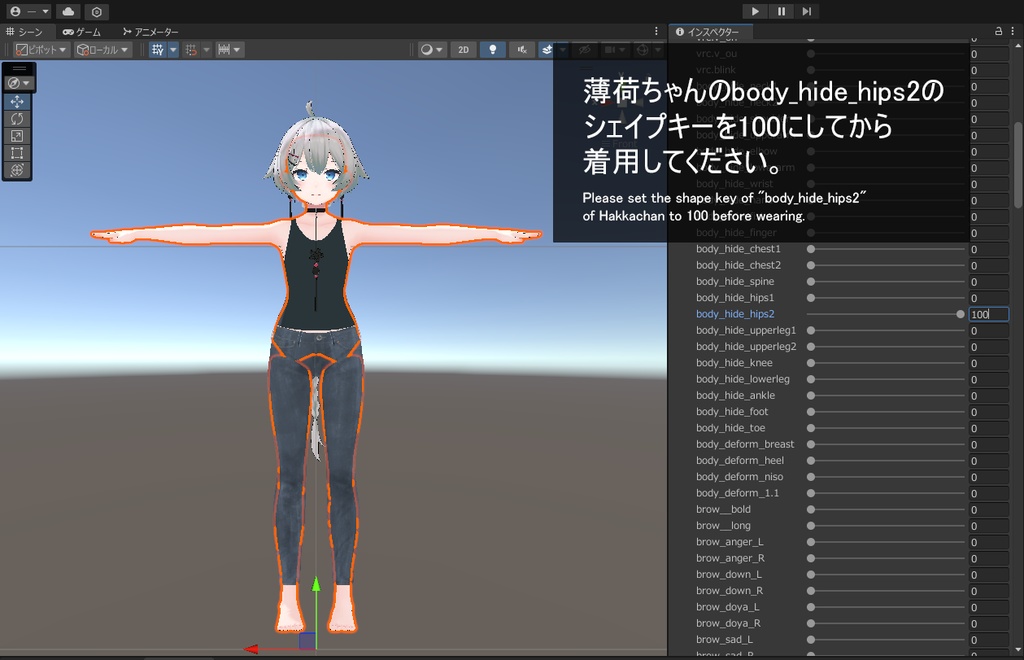Toggle scene lighting with the bulb icon

click(493, 49)
